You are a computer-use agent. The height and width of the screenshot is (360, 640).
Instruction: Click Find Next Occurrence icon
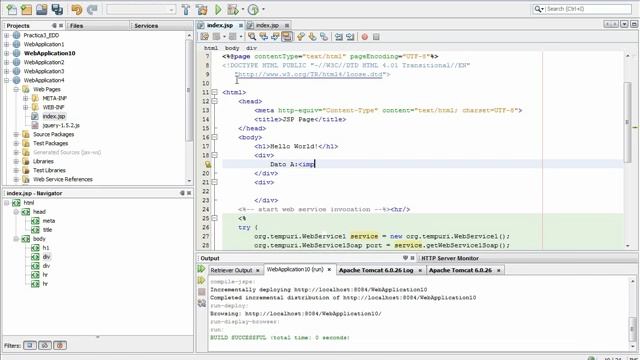pos(275,37)
